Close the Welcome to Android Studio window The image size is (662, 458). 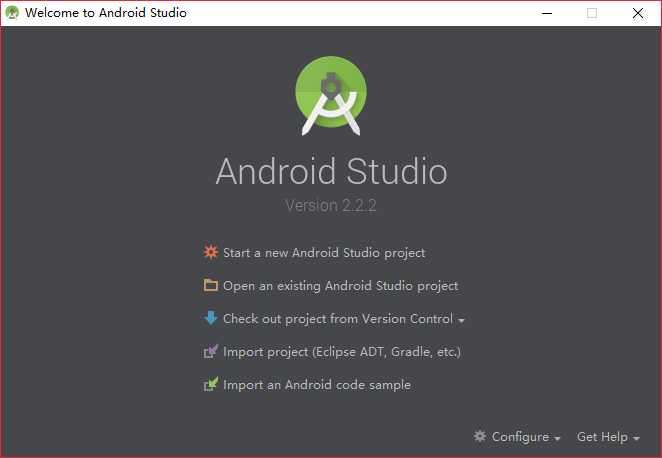[638, 13]
